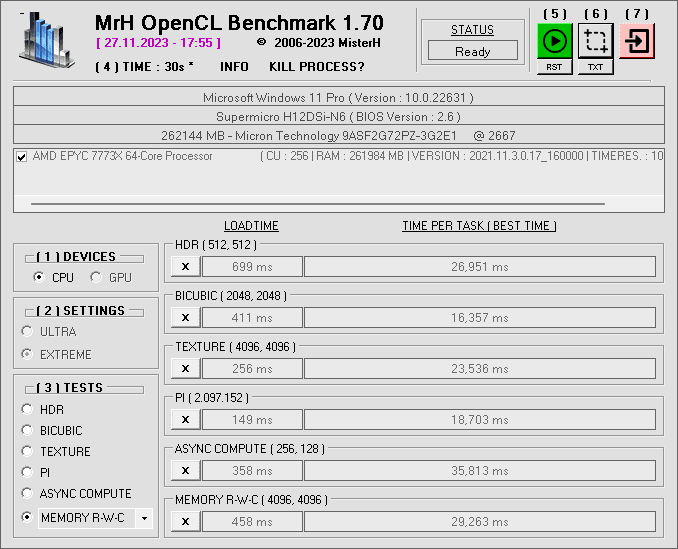The image size is (678, 549).
Task: Click PI loadtime 149 ms field
Action: coord(252,419)
